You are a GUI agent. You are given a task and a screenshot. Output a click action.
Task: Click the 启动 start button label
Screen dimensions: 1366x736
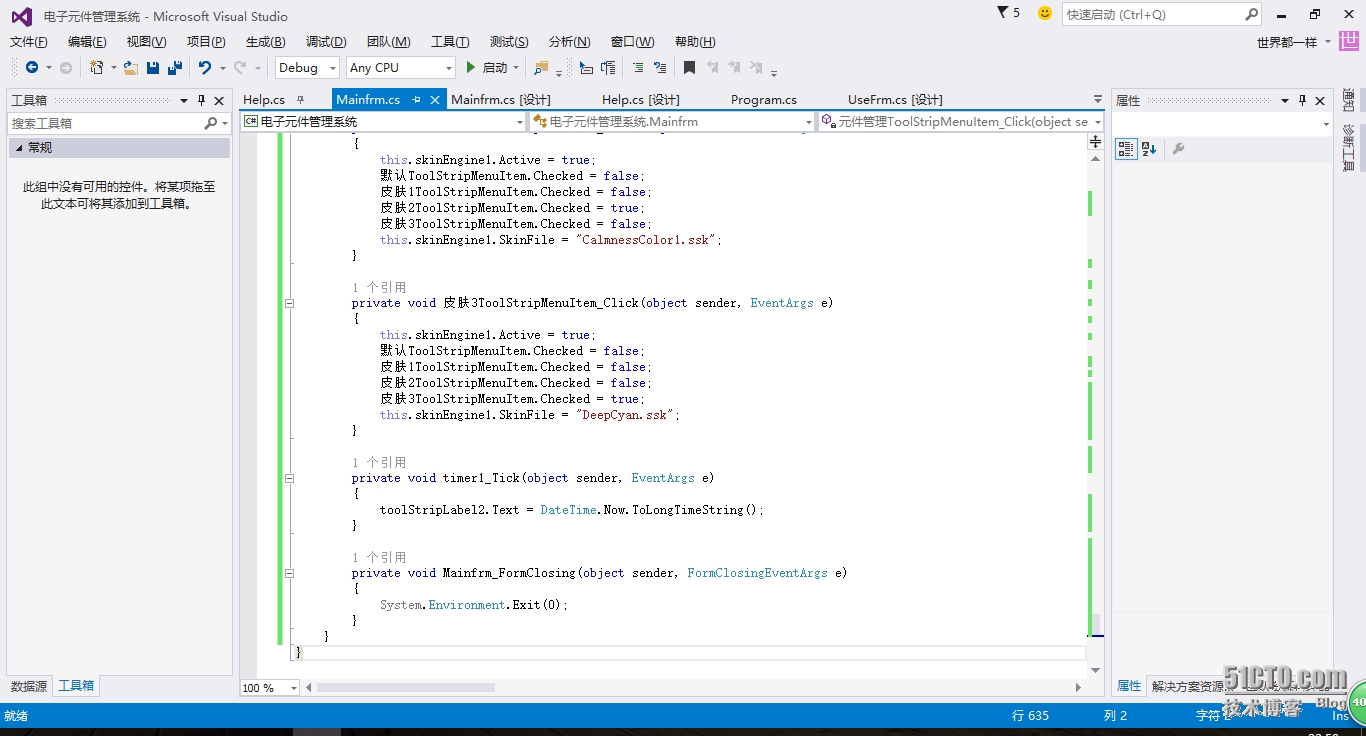pyautogui.click(x=495, y=68)
